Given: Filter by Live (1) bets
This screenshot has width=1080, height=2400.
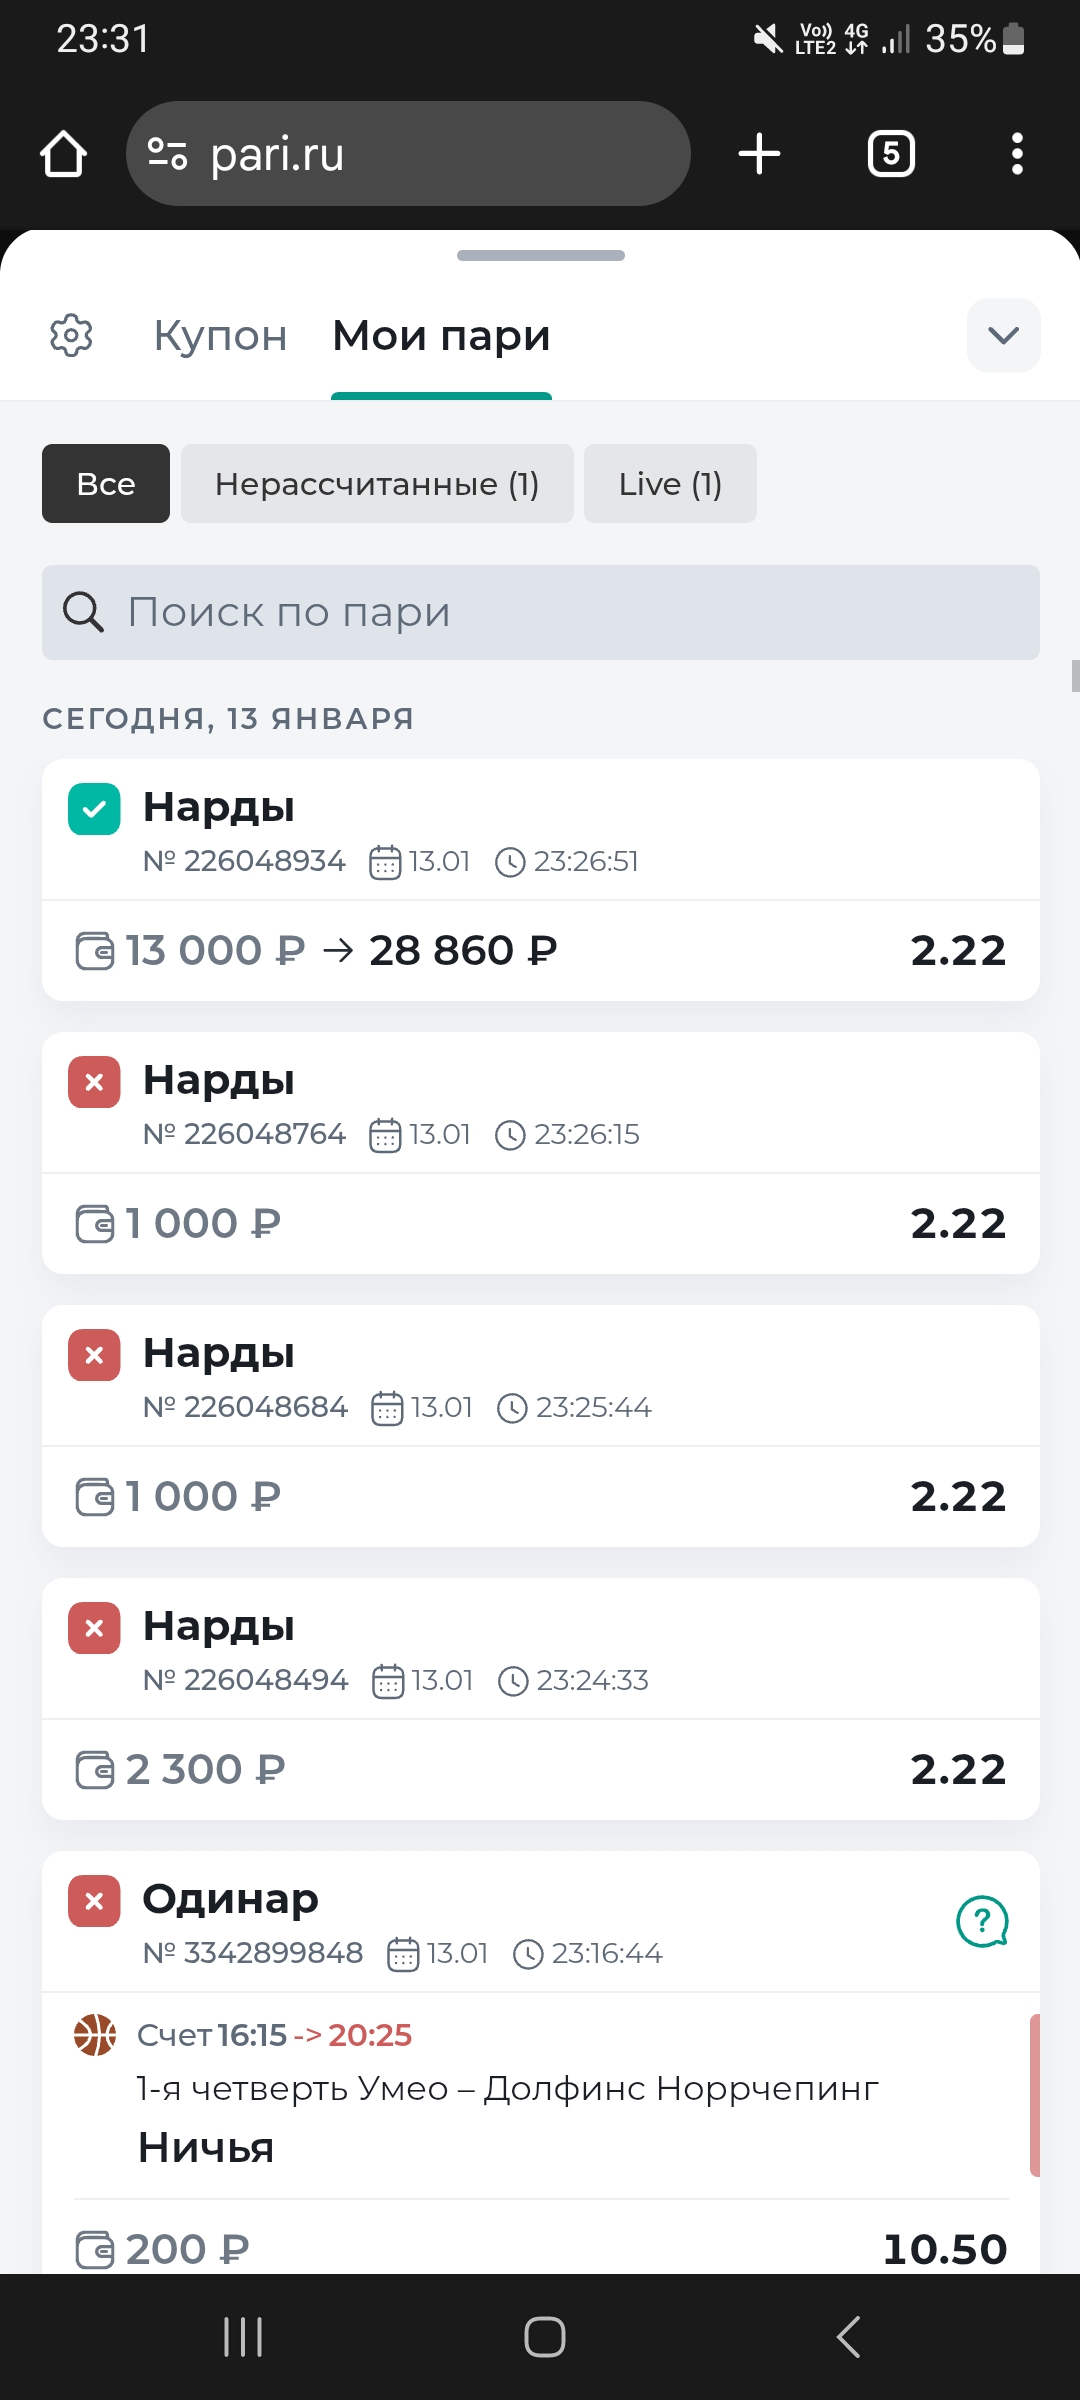Looking at the screenshot, I should click(x=670, y=484).
